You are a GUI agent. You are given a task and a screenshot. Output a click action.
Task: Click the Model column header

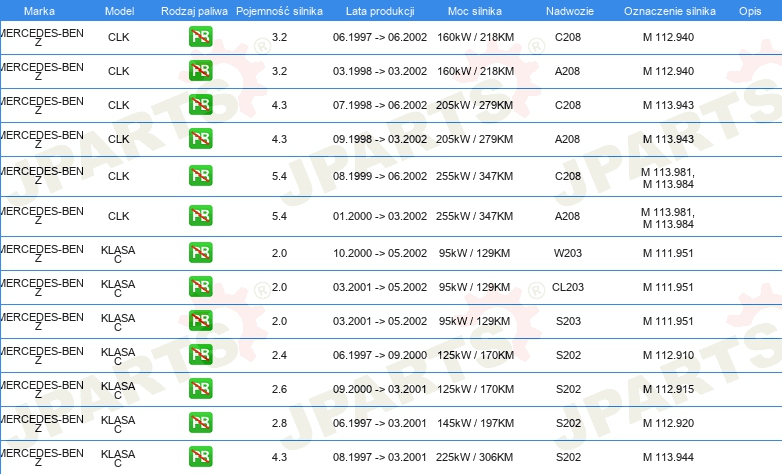119,11
